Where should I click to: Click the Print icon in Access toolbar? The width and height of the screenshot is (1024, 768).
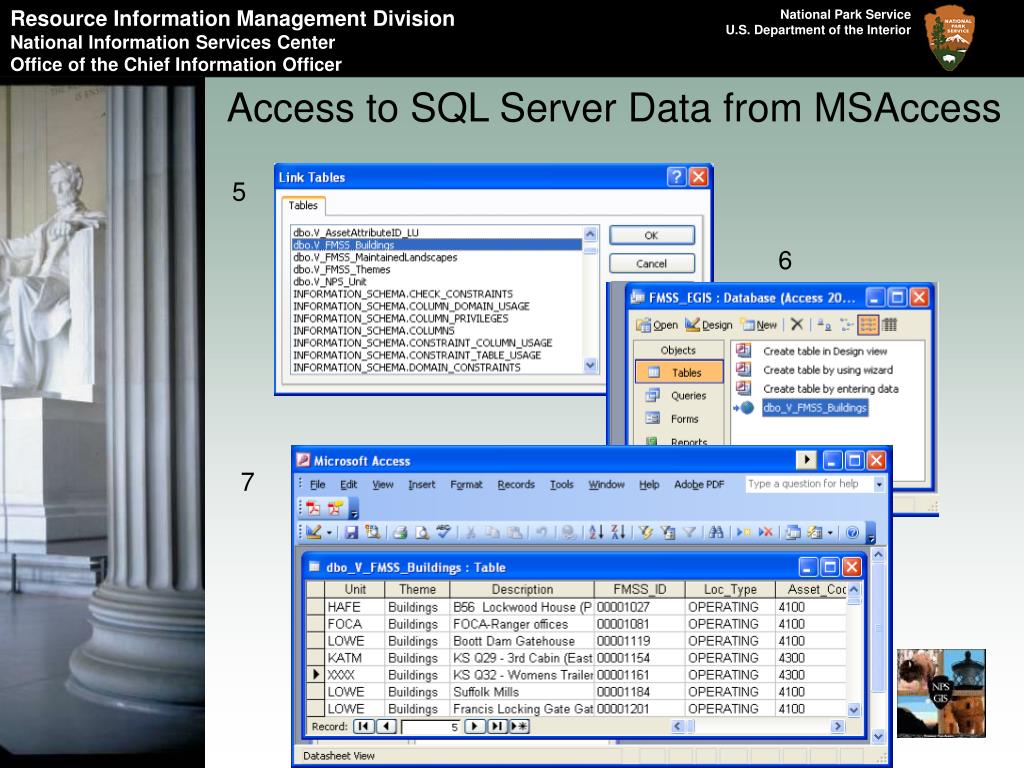pyautogui.click(x=400, y=532)
